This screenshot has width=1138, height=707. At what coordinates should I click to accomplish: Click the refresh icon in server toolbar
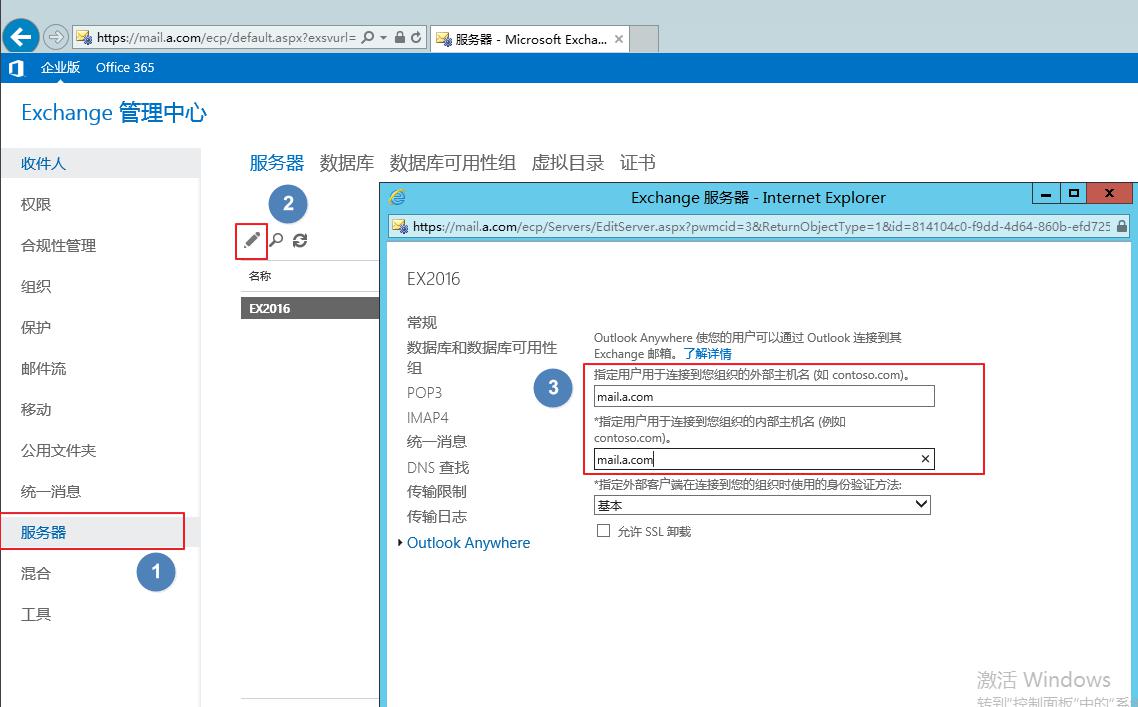[300, 240]
